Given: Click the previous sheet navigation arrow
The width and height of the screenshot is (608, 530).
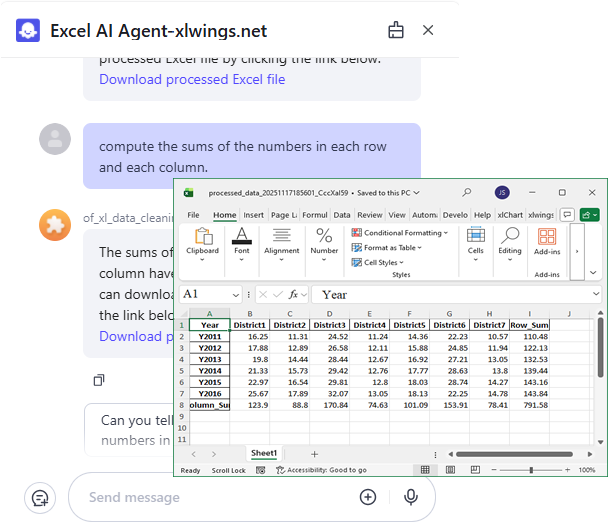Looking at the screenshot, I should tap(193, 454).
